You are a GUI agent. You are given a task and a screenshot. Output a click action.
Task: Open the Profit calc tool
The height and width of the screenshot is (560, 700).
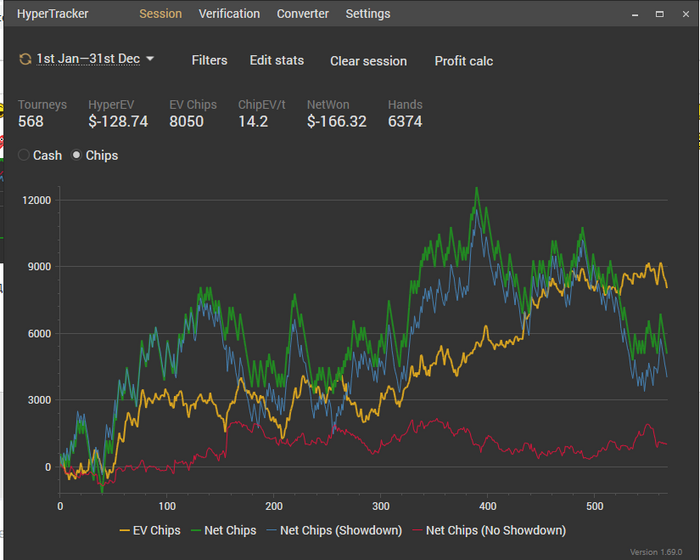(x=464, y=61)
